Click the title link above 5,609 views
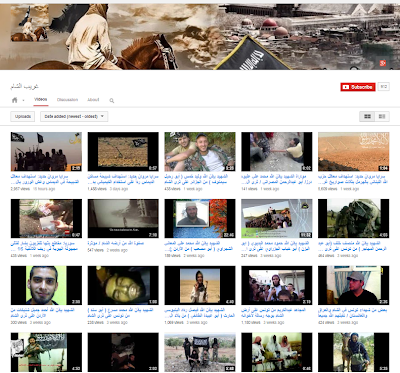The image size is (400, 373). (353, 179)
